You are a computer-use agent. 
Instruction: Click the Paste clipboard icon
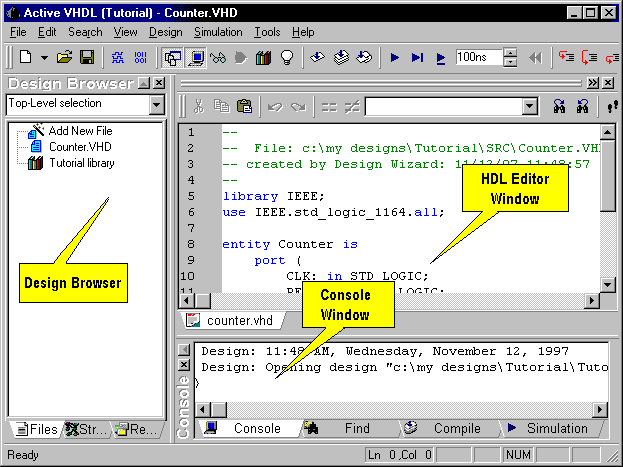pos(243,106)
